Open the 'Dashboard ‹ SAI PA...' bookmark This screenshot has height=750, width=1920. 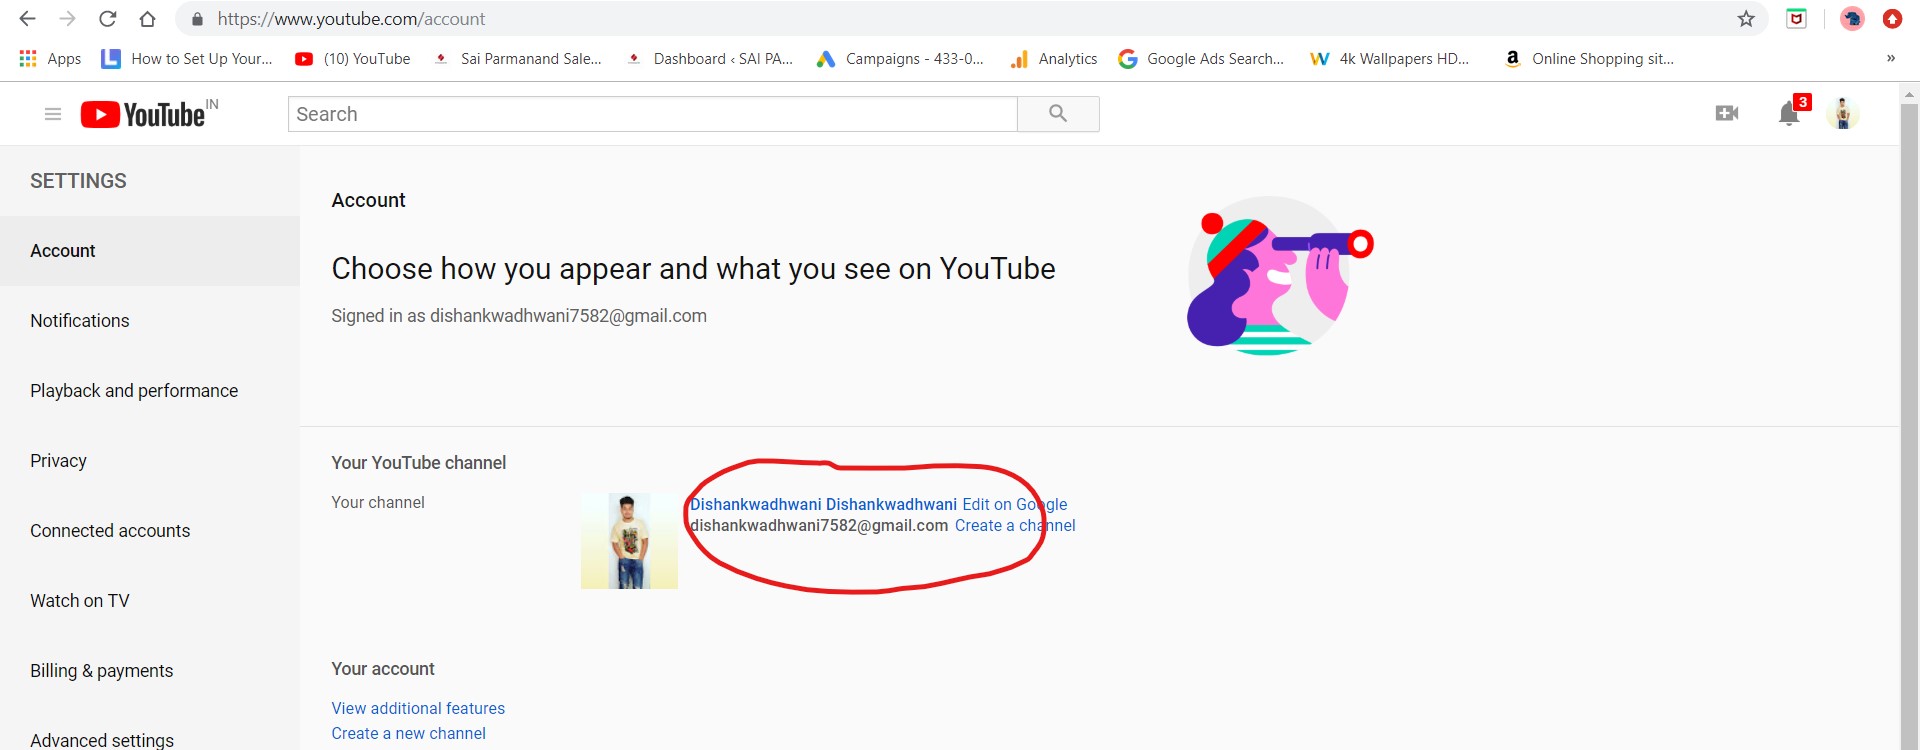(x=709, y=59)
